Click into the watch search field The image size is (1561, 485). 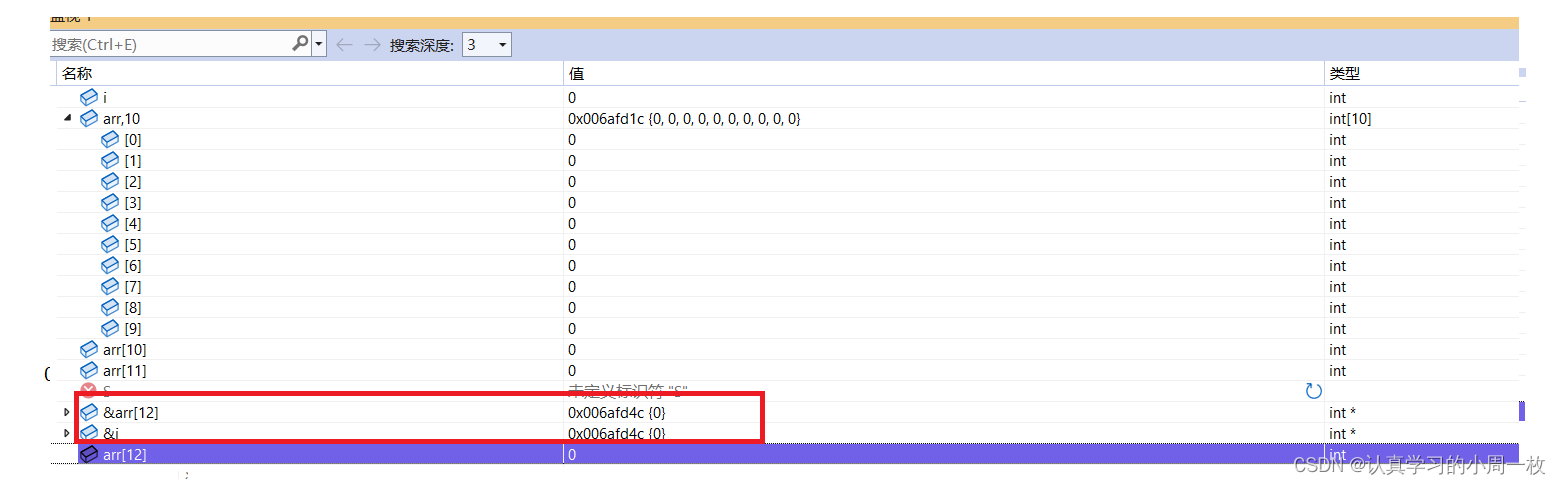170,44
